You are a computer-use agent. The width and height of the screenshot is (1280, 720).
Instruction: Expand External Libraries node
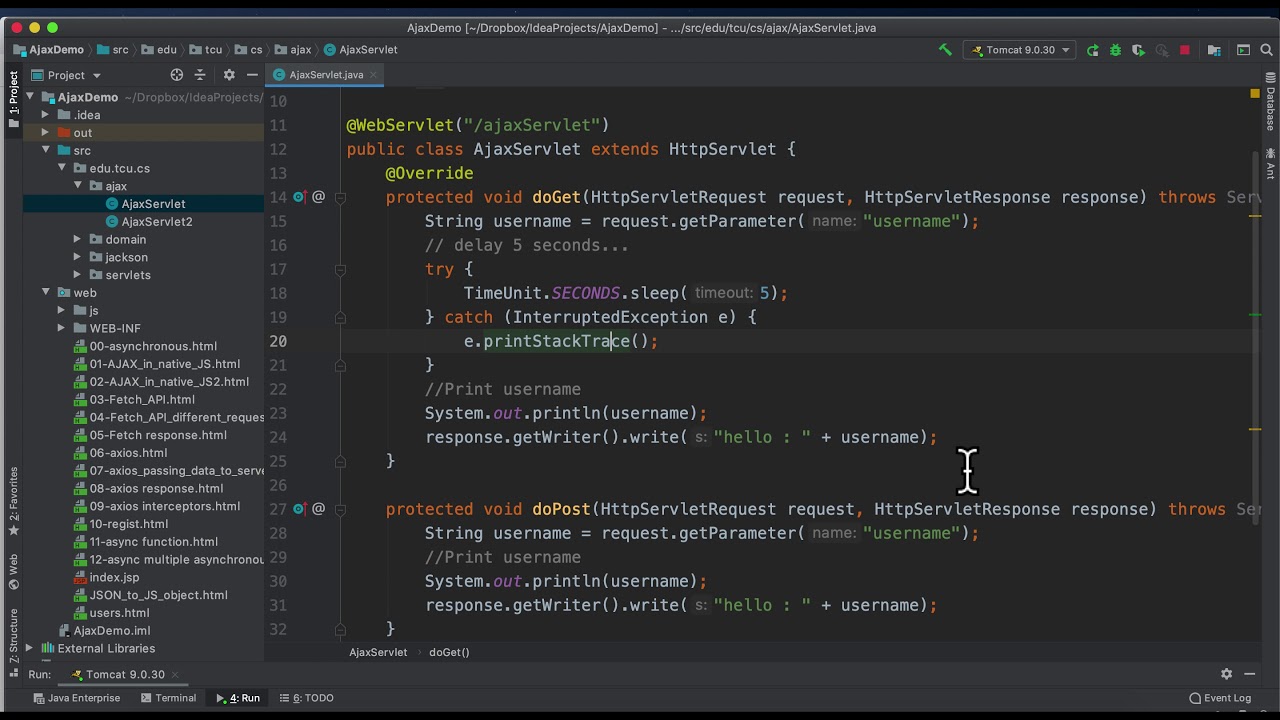pos(29,648)
